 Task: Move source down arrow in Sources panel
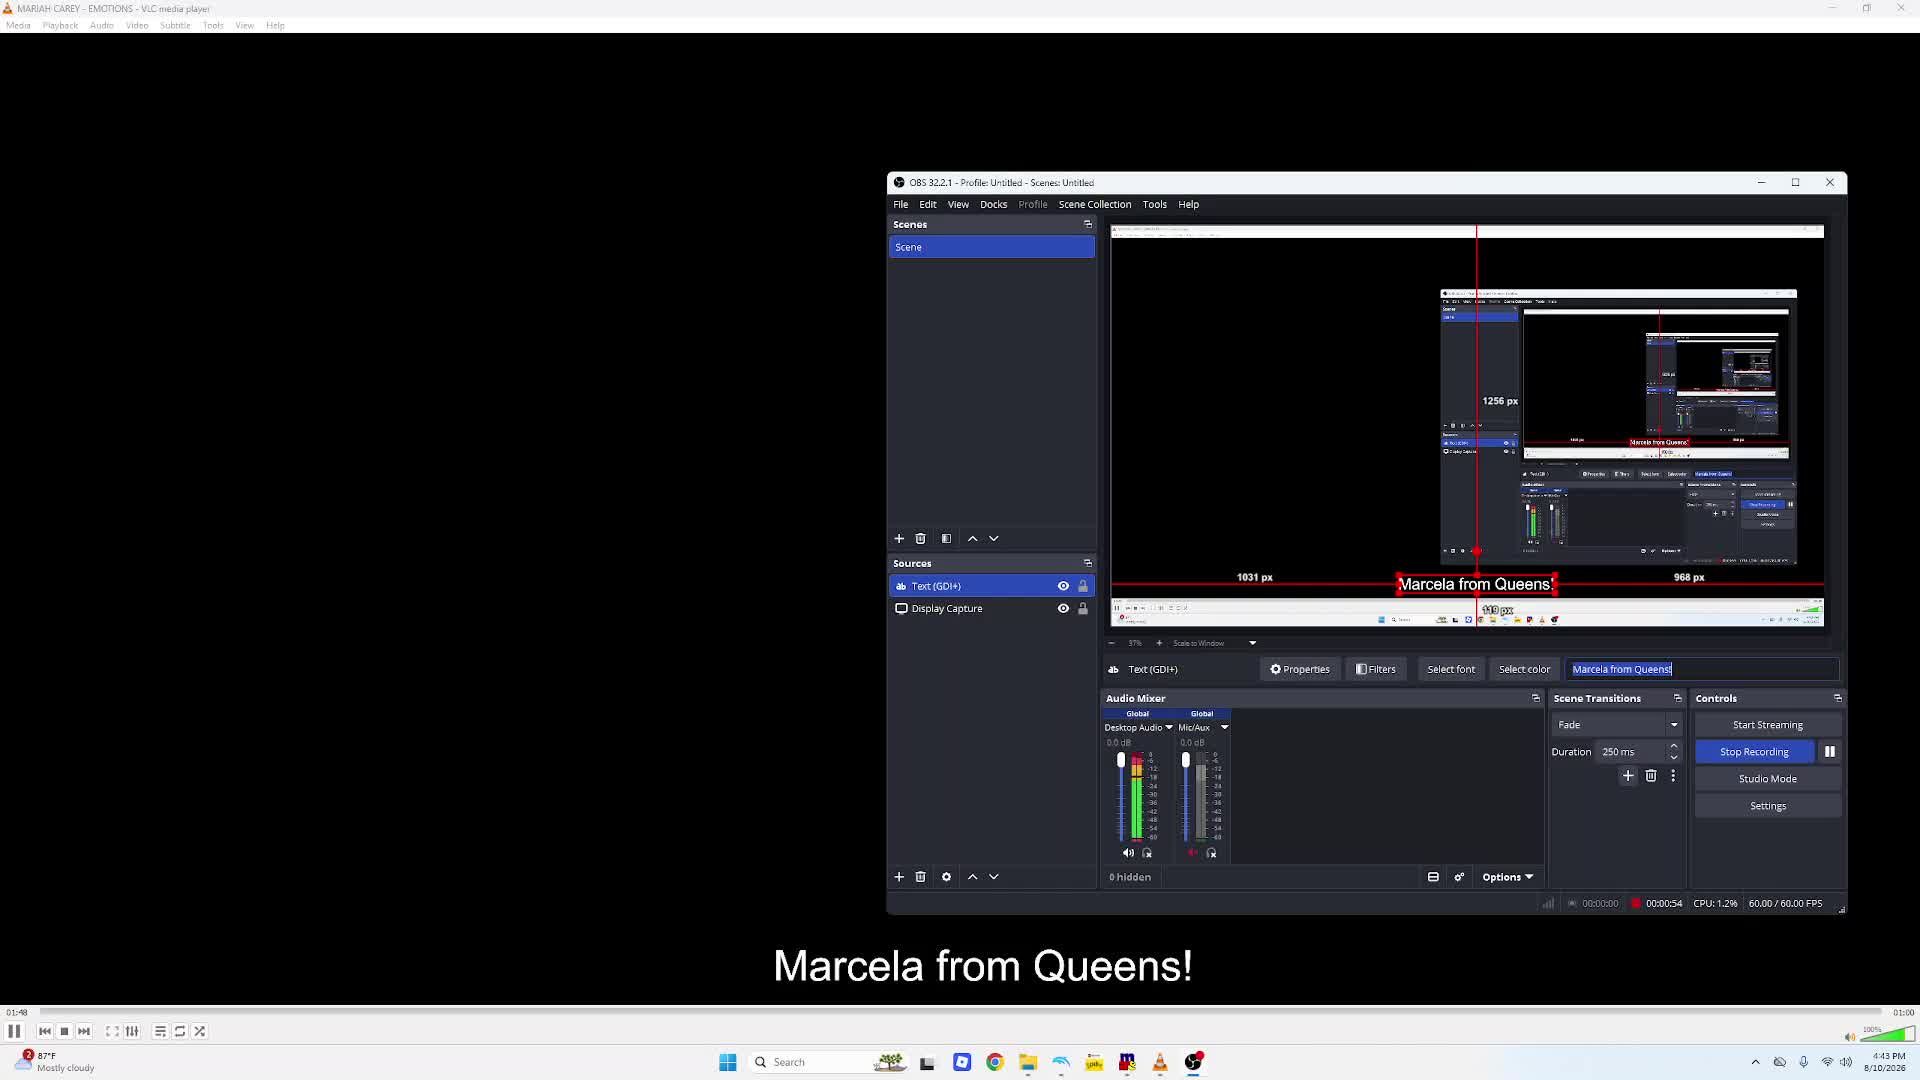pos(994,877)
